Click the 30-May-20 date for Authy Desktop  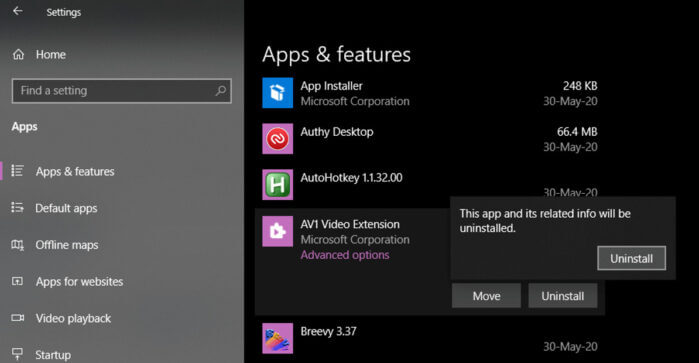coord(570,147)
